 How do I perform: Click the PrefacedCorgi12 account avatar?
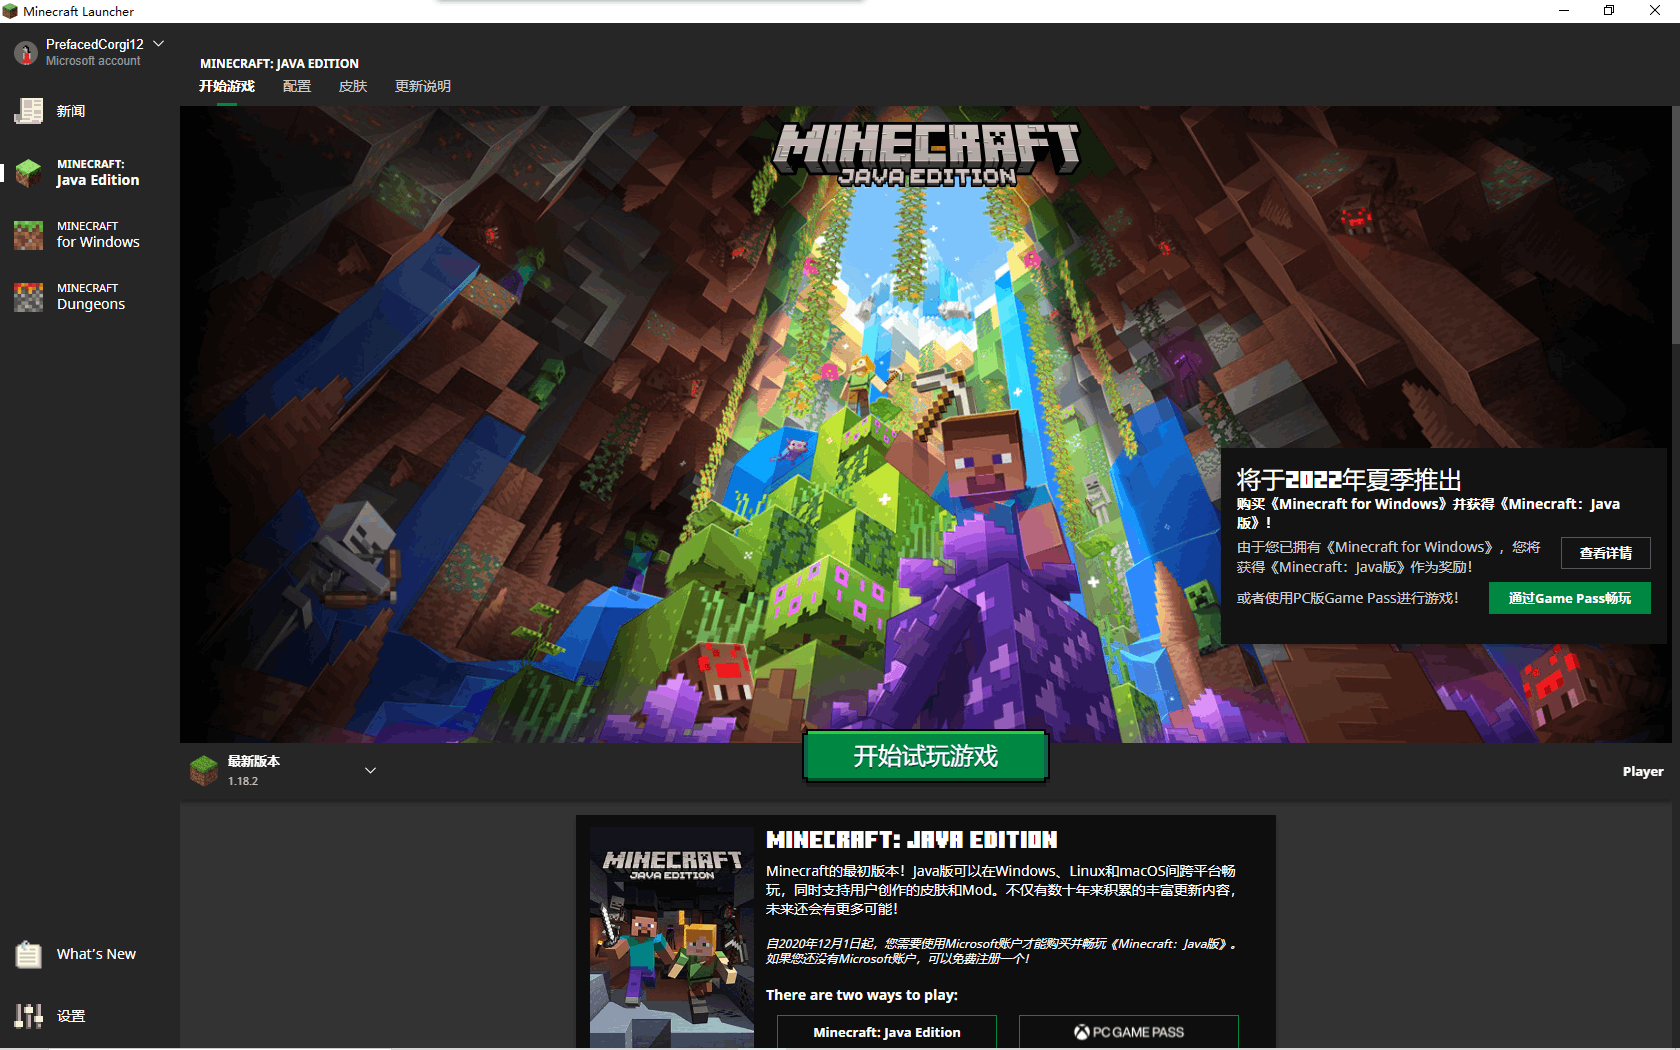(26, 52)
